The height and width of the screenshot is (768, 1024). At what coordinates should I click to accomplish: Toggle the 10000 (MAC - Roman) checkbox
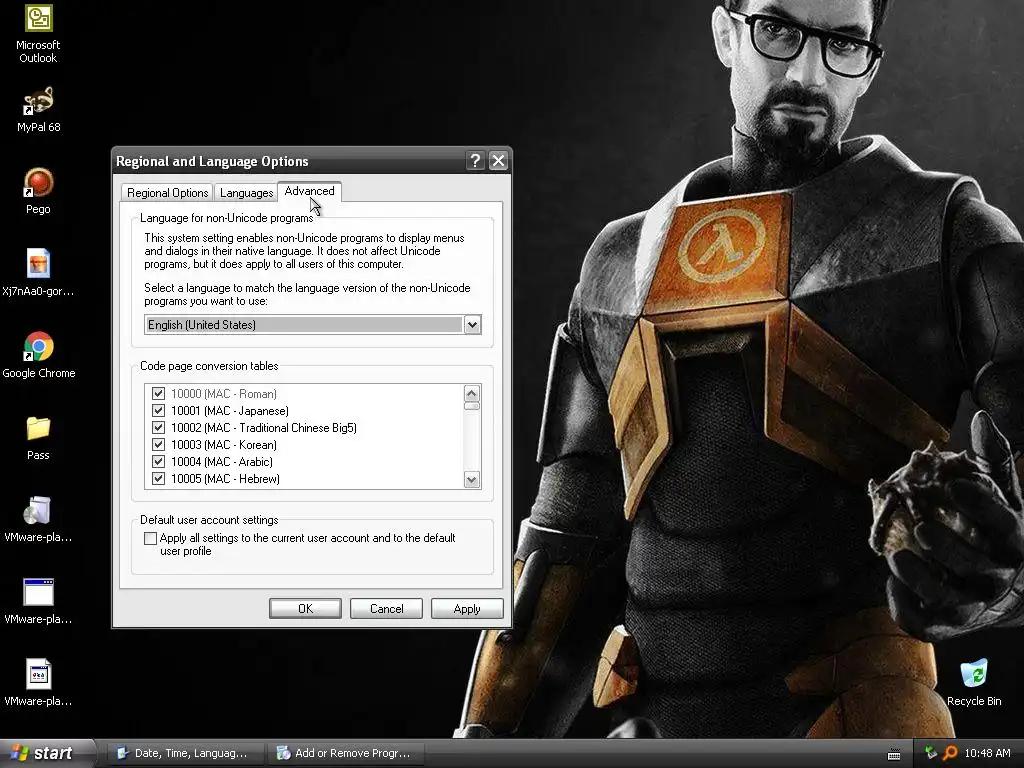coord(158,394)
